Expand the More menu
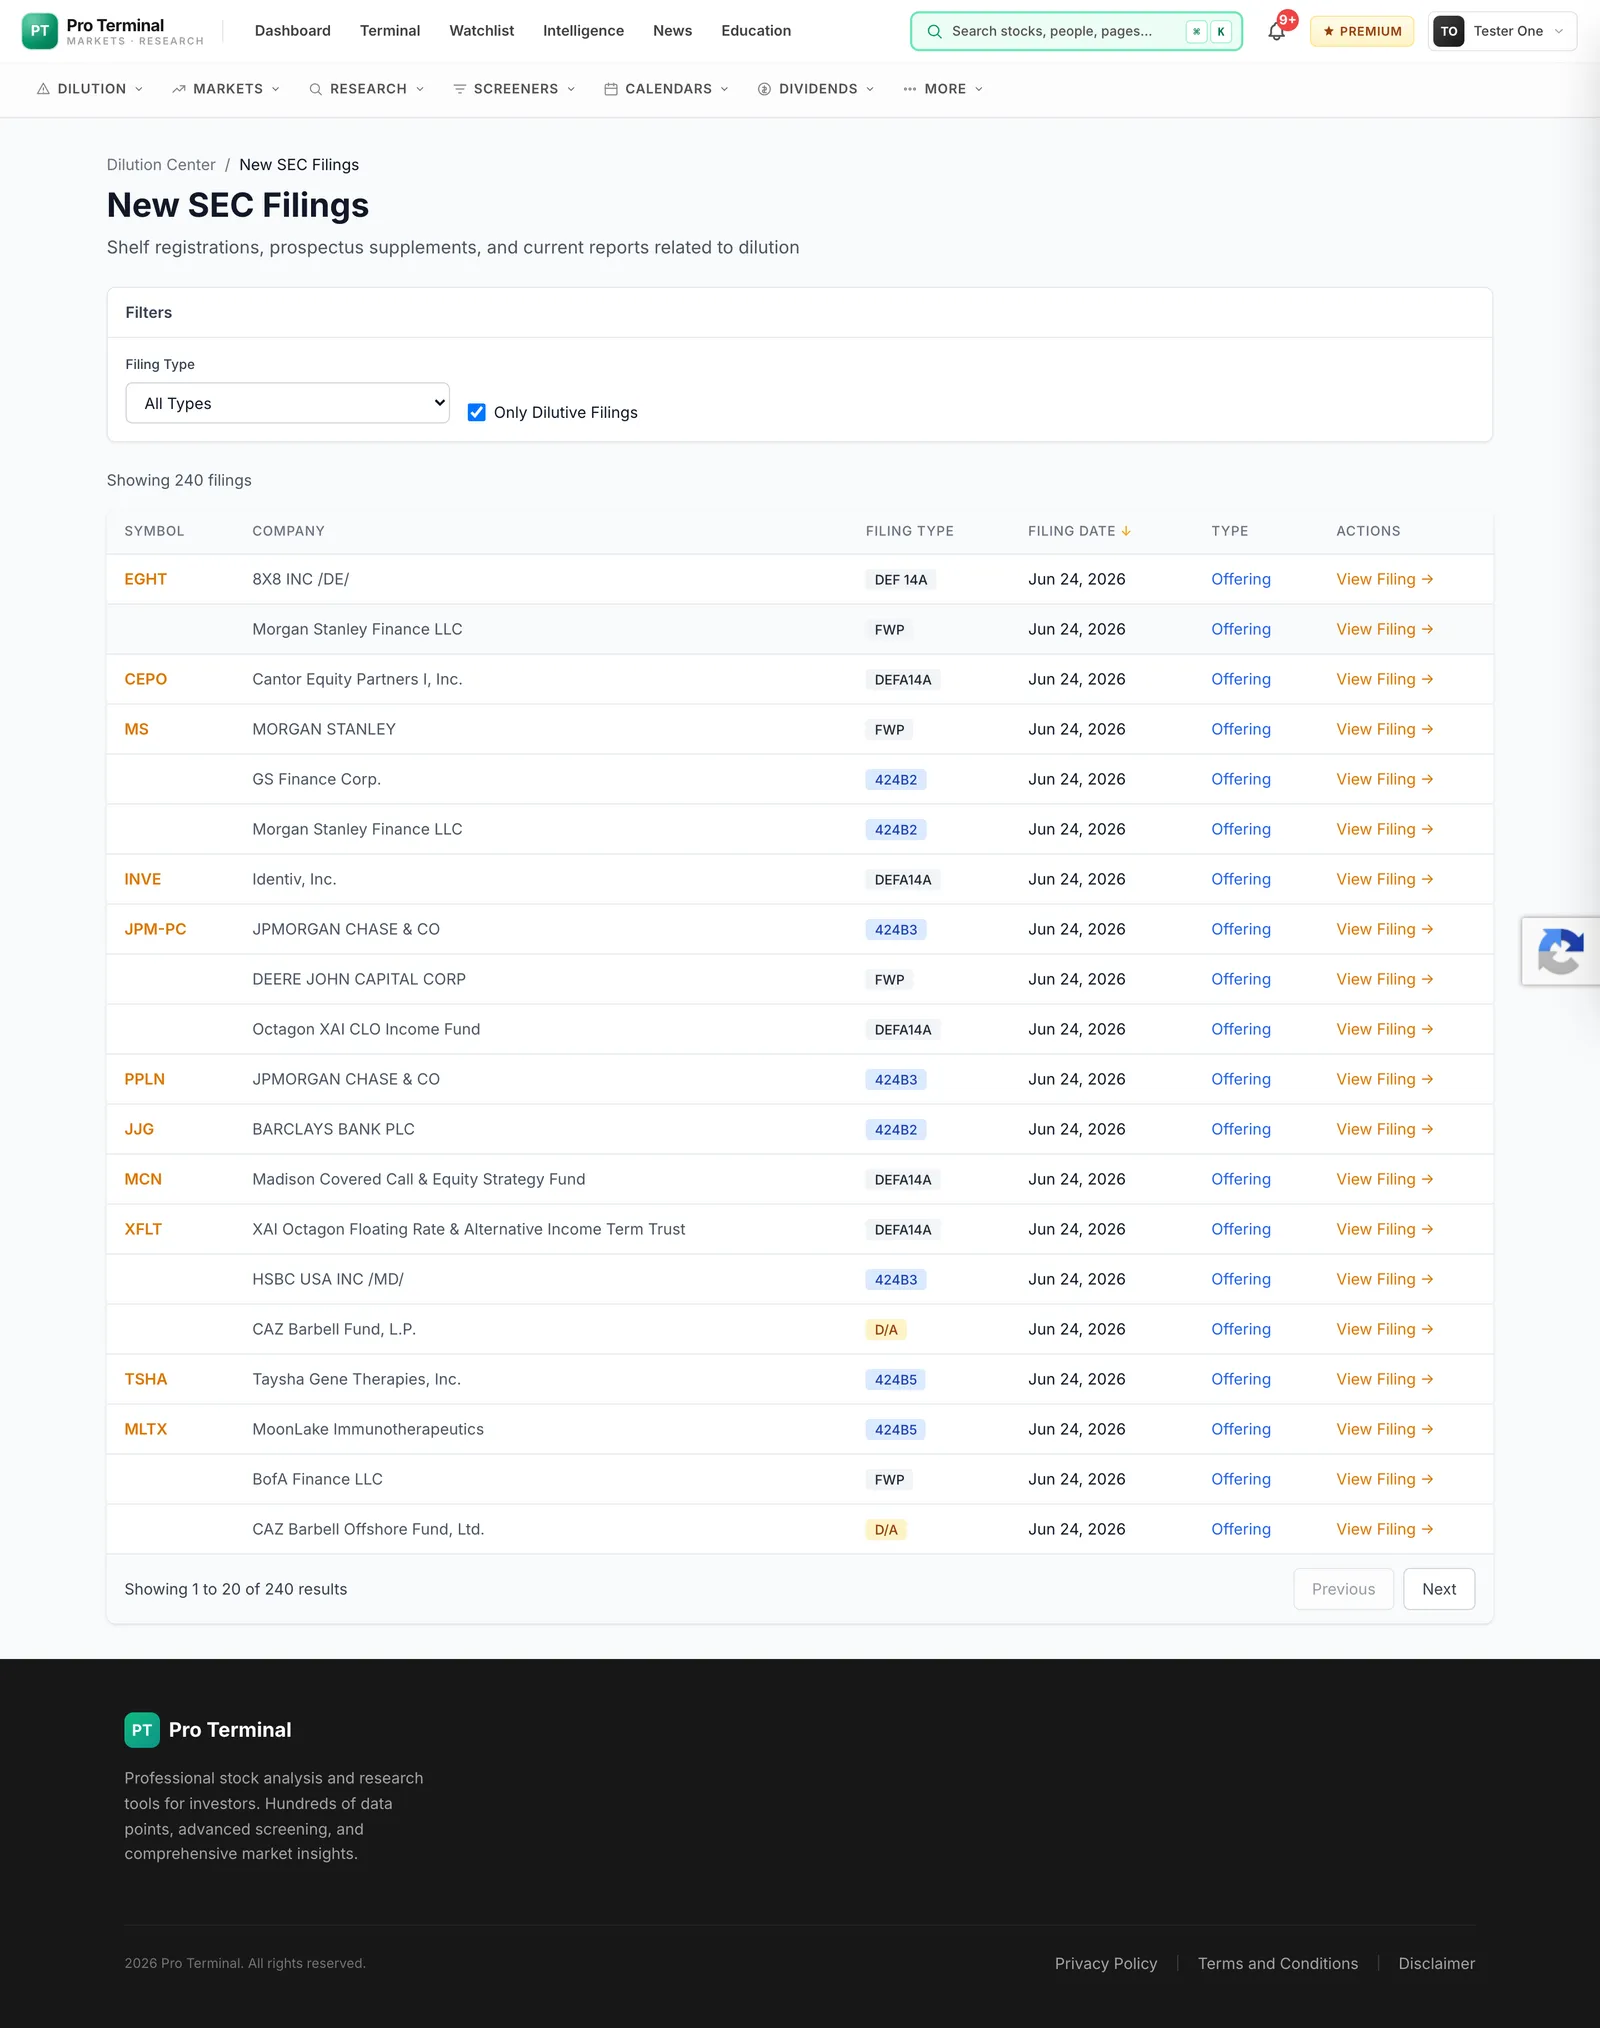The width and height of the screenshot is (1600, 2028). tap(943, 89)
